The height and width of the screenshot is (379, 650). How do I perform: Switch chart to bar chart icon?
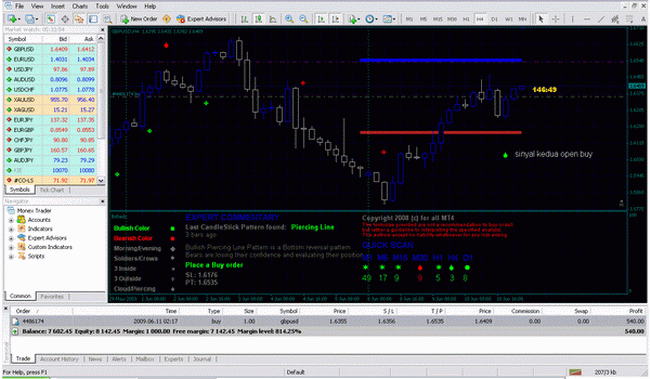point(245,19)
